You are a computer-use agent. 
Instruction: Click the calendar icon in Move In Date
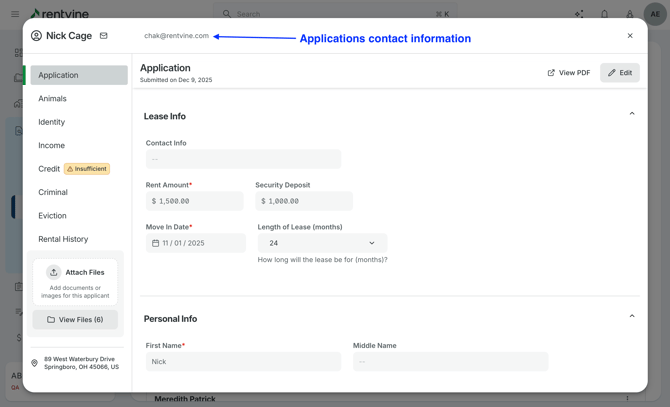click(156, 243)
